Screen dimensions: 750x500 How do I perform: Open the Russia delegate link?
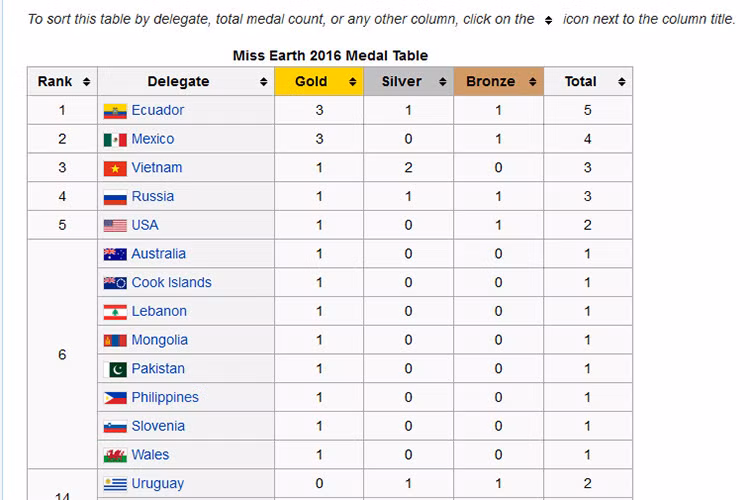tap(153, 196)
